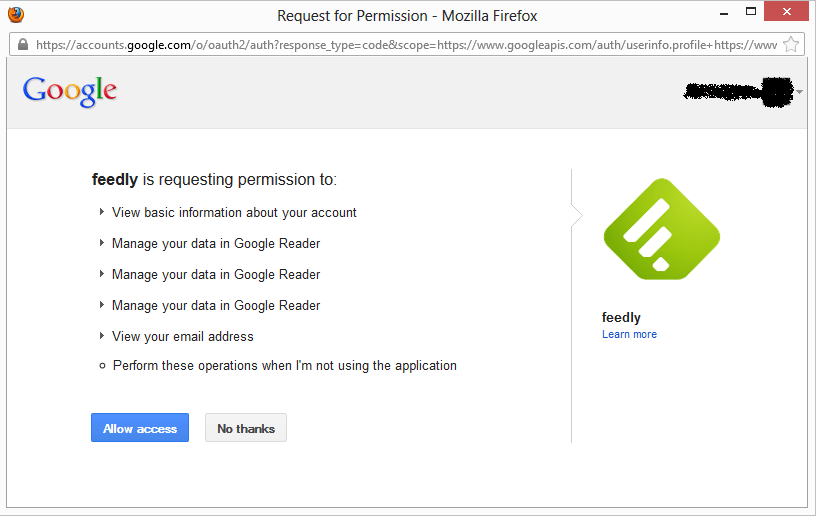Screen dimensions: 816x516
Task: Maximize the Request for Permission window
Action: (750, 11)
